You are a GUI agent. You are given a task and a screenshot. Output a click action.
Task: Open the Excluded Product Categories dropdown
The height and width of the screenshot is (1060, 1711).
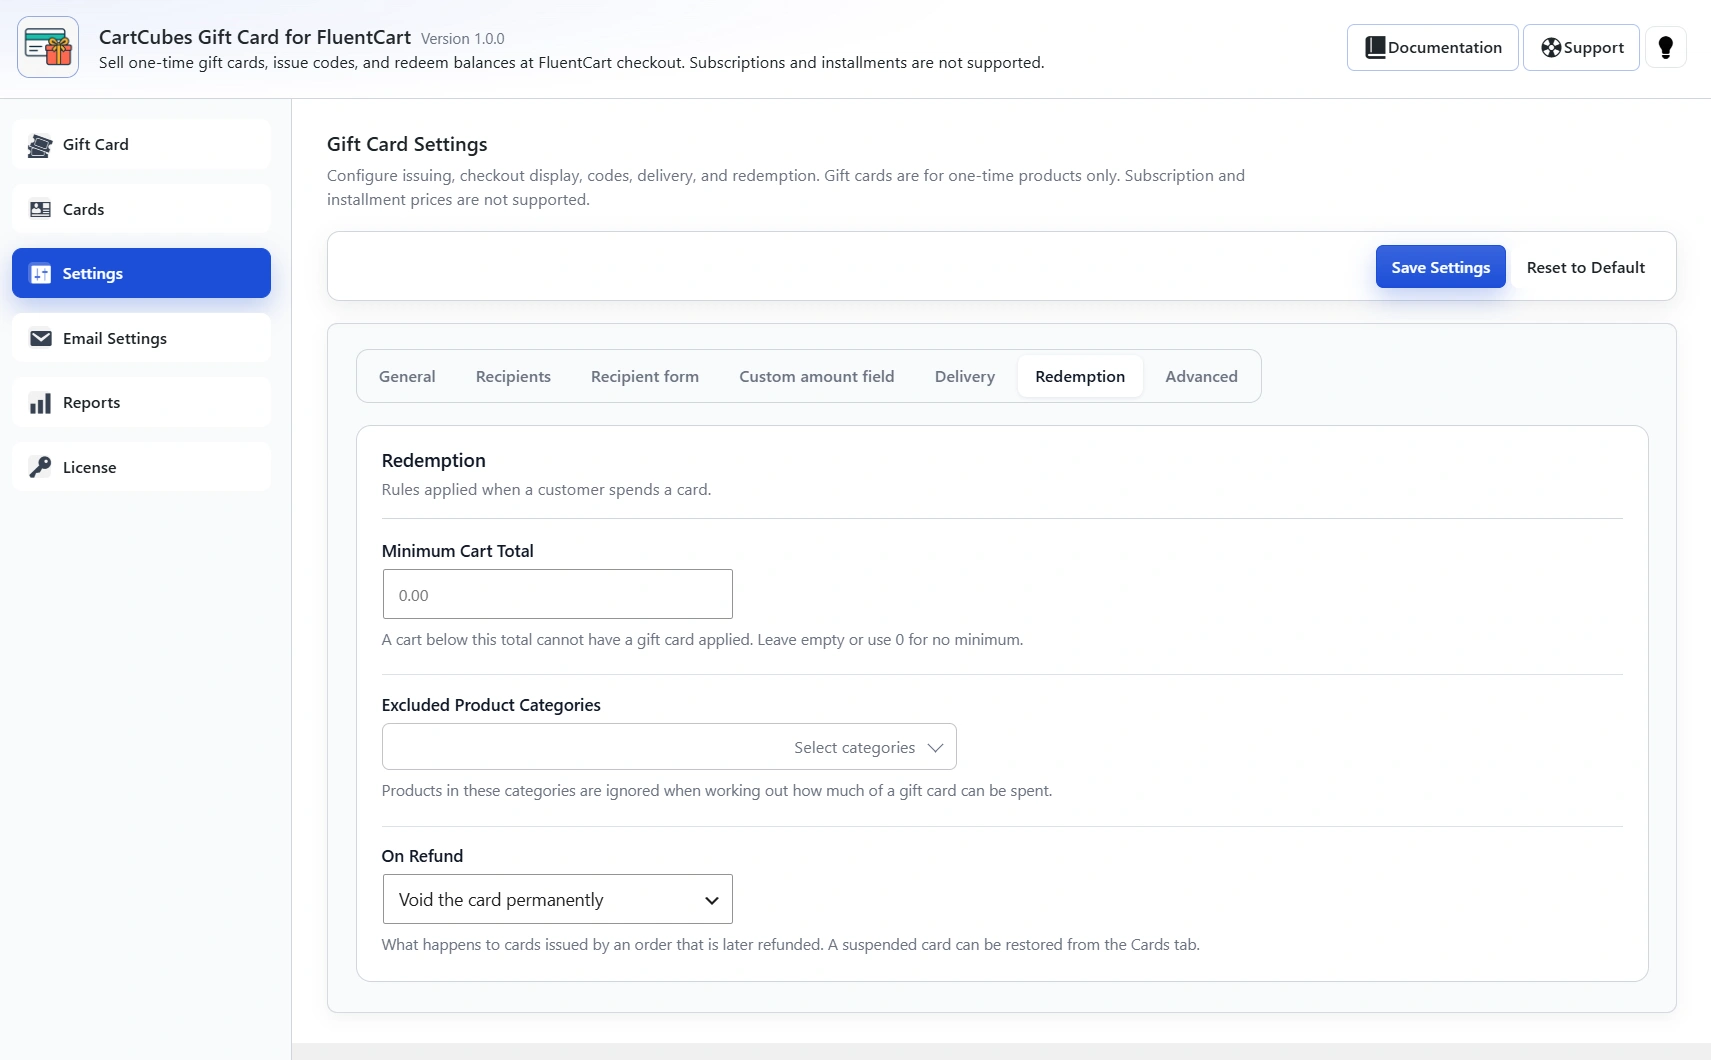pos(669,747)
